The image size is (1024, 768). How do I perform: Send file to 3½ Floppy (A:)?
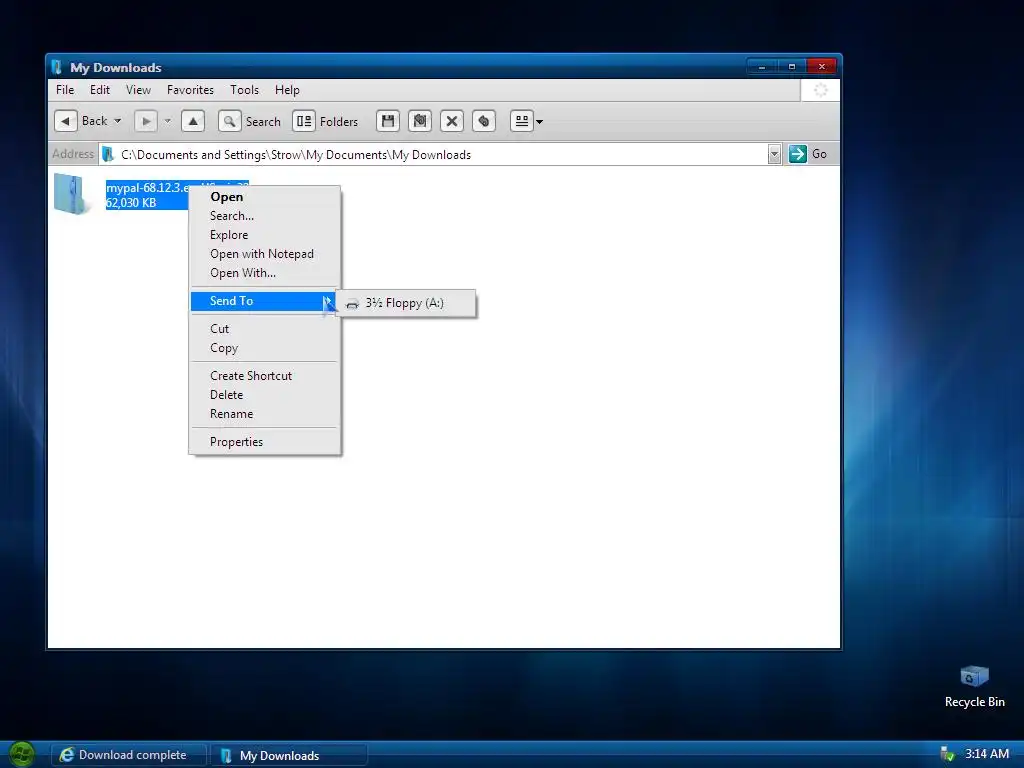[x=406, y=303]
